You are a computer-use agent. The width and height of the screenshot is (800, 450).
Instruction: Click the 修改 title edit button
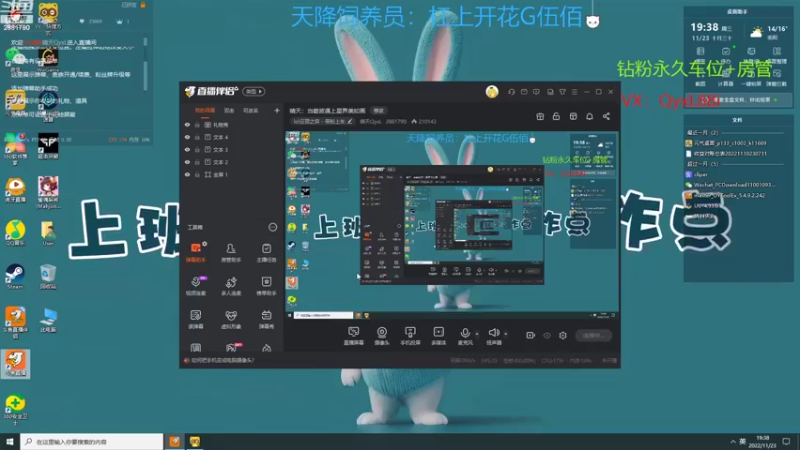coord(379,110)
